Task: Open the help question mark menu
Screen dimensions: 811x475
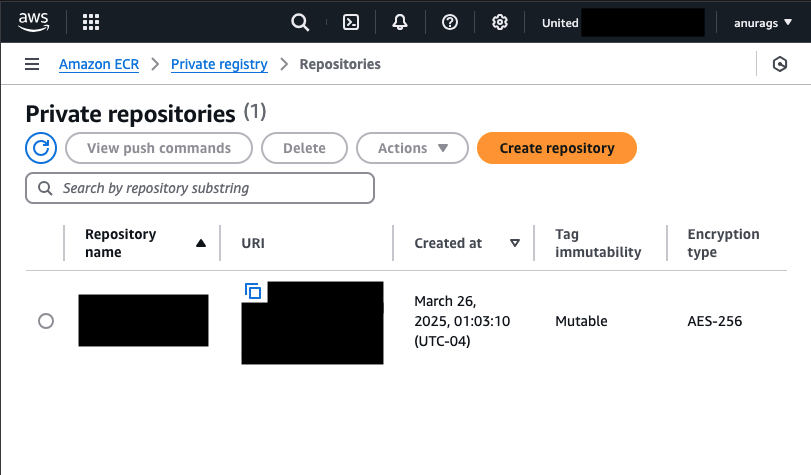Action: (450, 22)
